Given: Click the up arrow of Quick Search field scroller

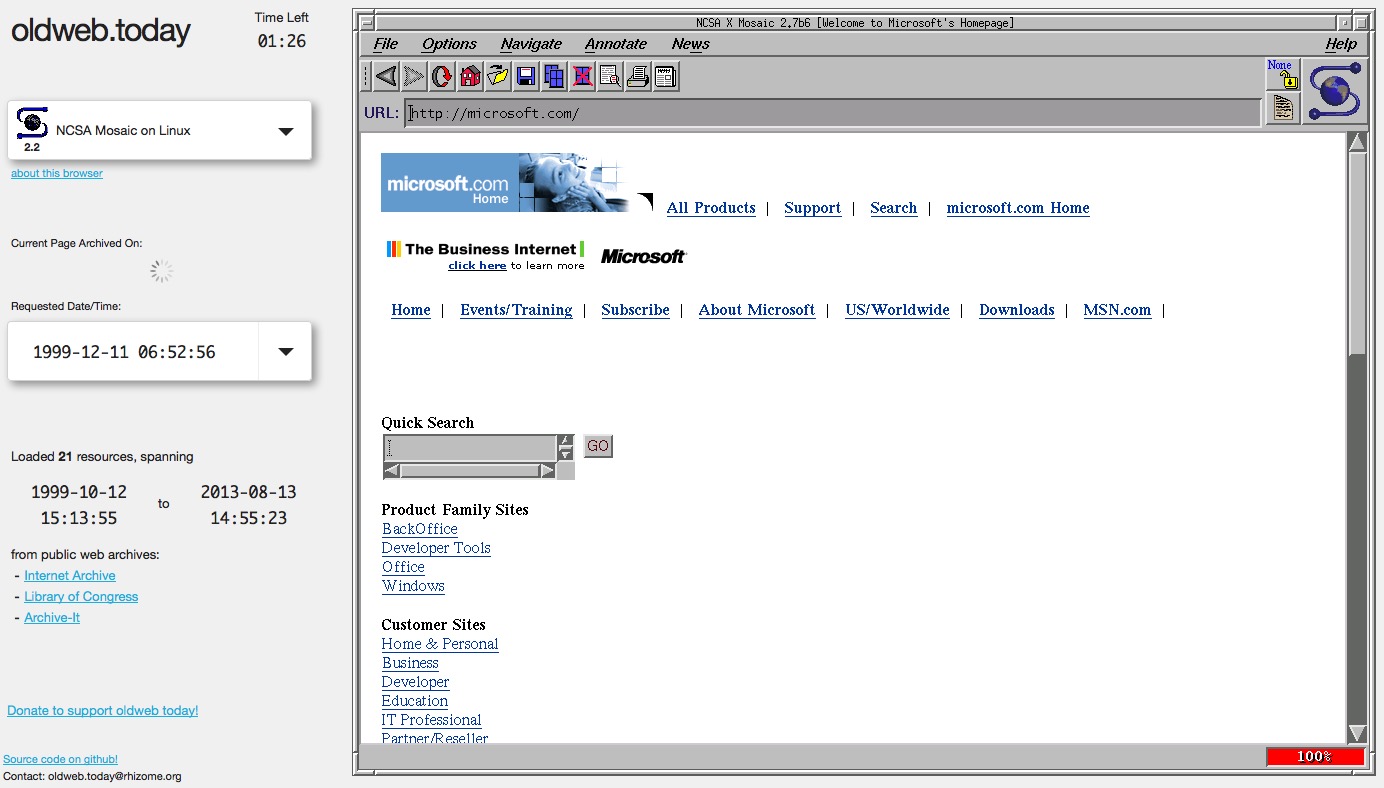Looking at the screenshot, I should pos(566,440).
